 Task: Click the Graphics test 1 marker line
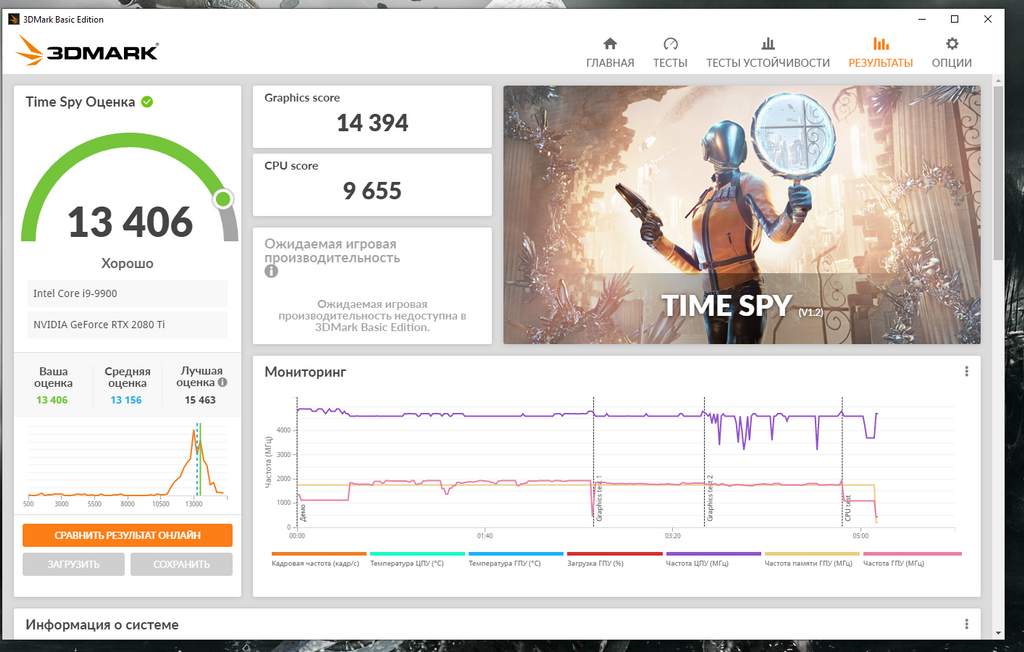pos(593,461)
